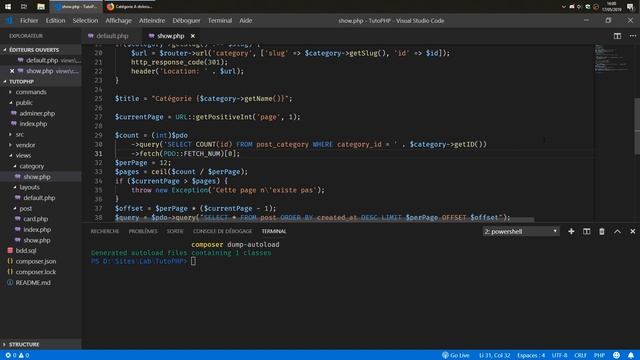Show hidden system tray icons
This screenshot has height=360, width=640.
pos(564,7)
